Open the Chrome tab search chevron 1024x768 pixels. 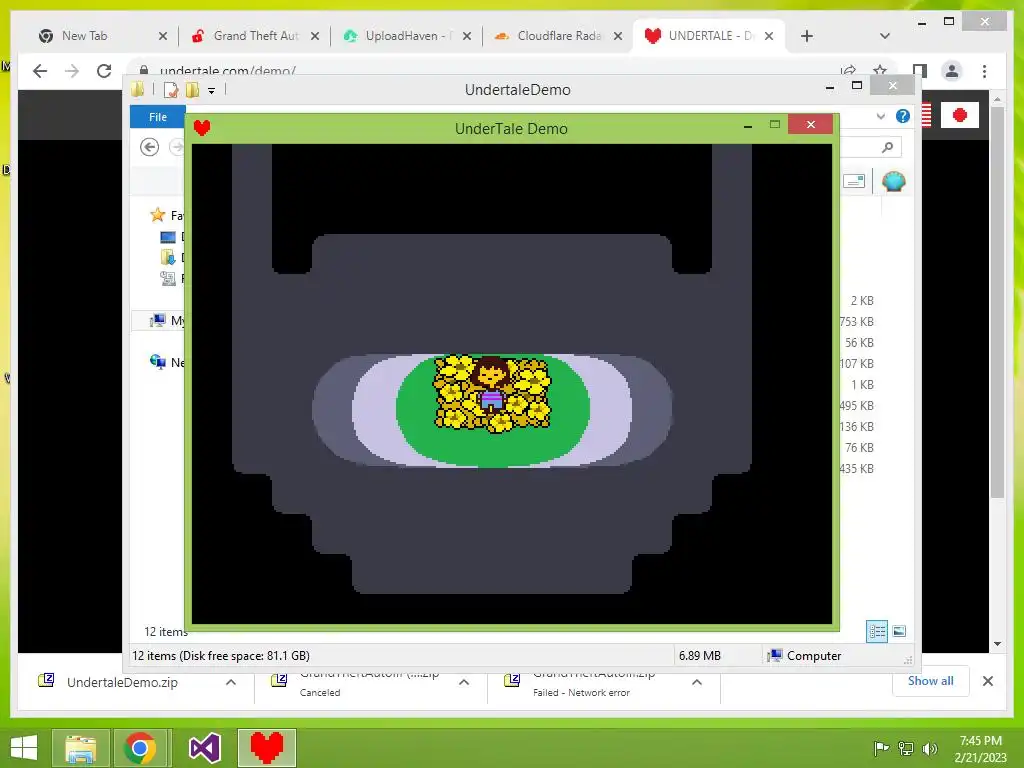point(885,36)
